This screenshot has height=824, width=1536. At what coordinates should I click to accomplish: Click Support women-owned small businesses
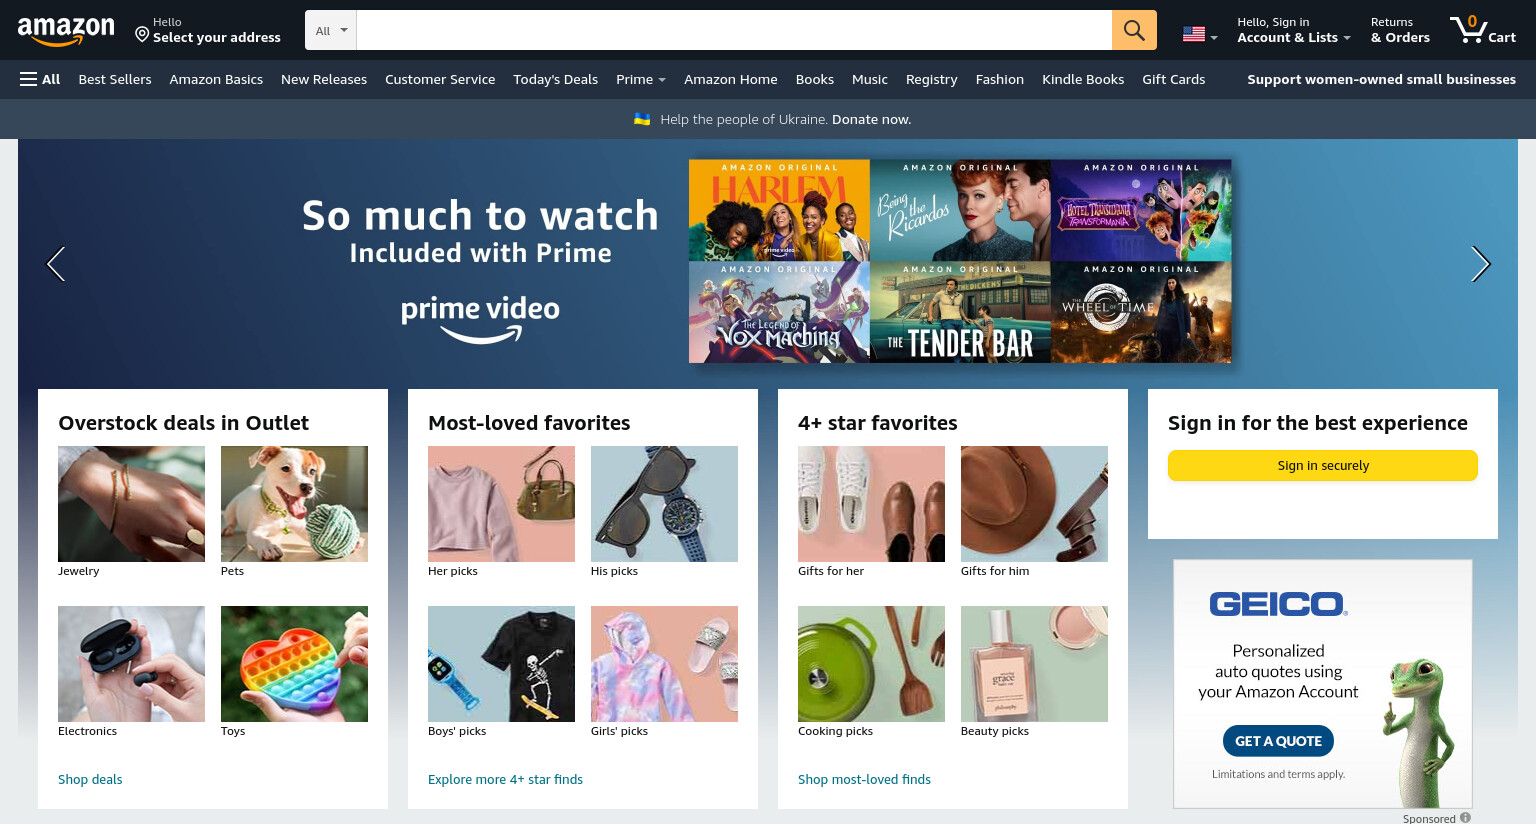tap(1381, 79)
